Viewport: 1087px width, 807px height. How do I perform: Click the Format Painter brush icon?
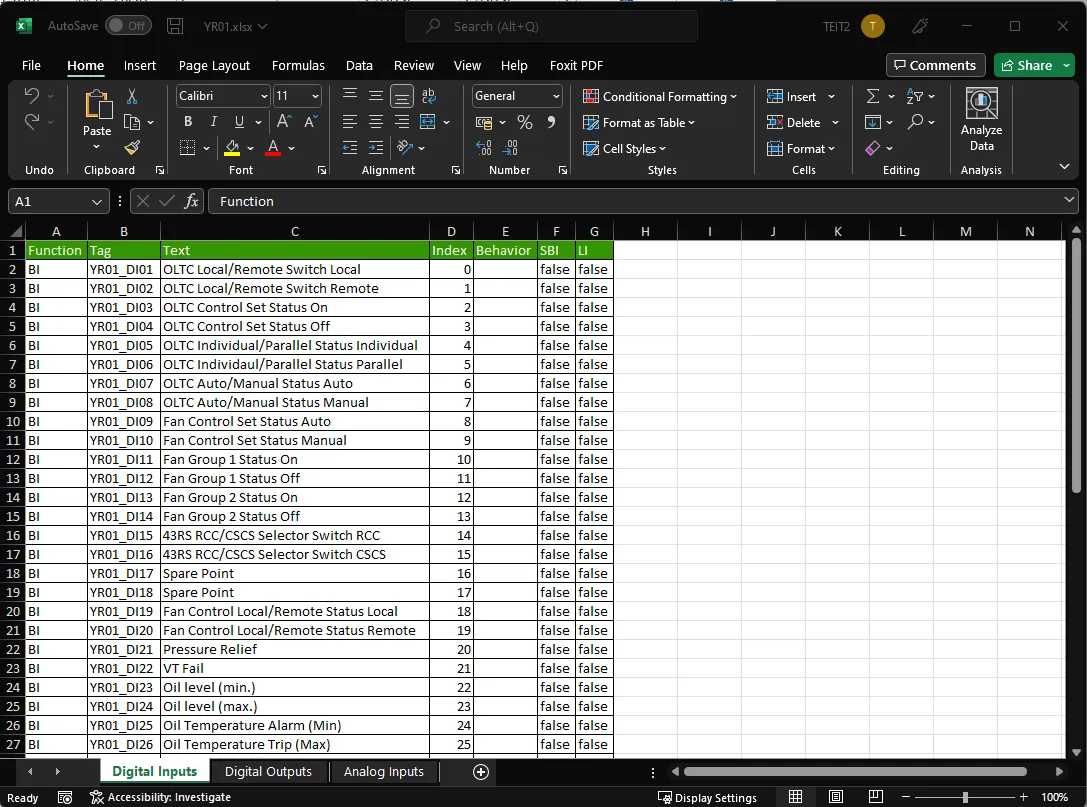[x=132, y=148]
